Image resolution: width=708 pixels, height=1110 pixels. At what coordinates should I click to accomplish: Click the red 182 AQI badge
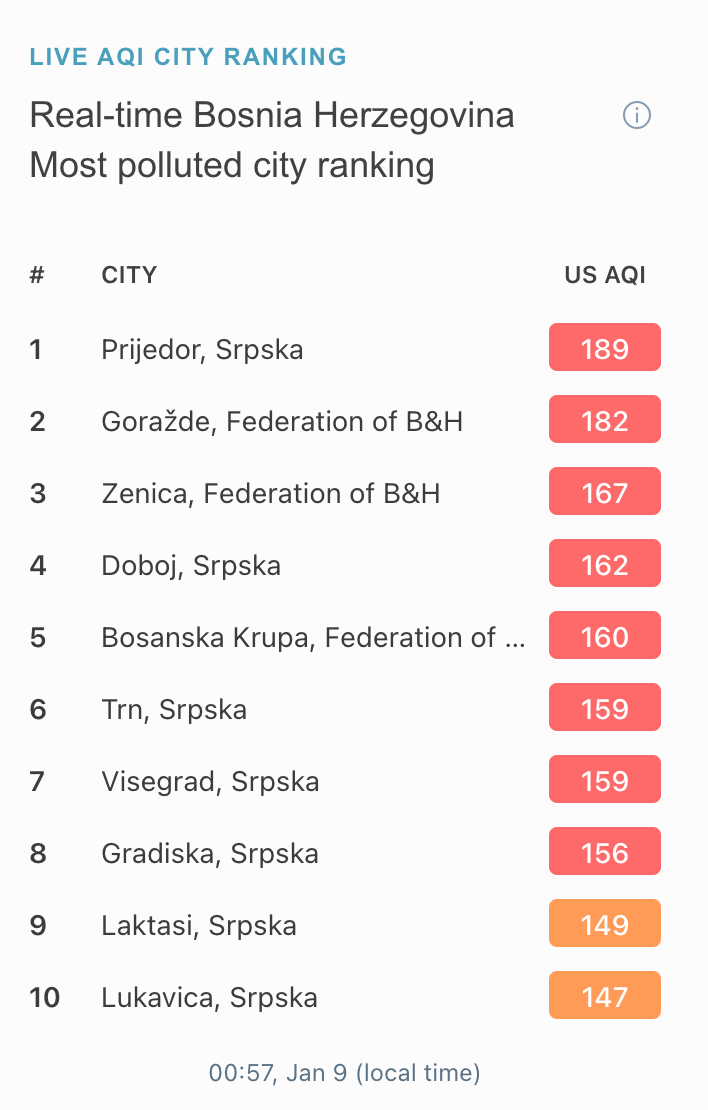tap(605, 419)
